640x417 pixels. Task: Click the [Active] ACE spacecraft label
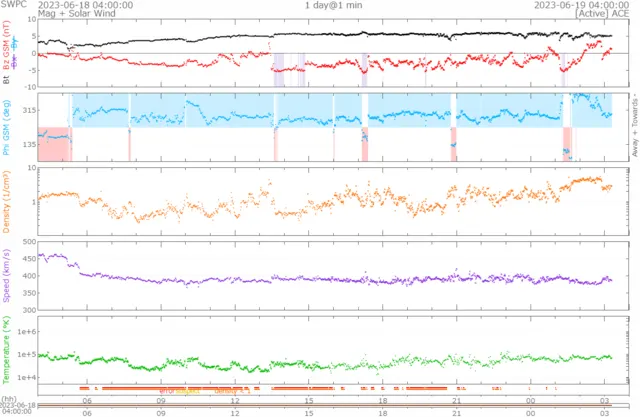602,13
